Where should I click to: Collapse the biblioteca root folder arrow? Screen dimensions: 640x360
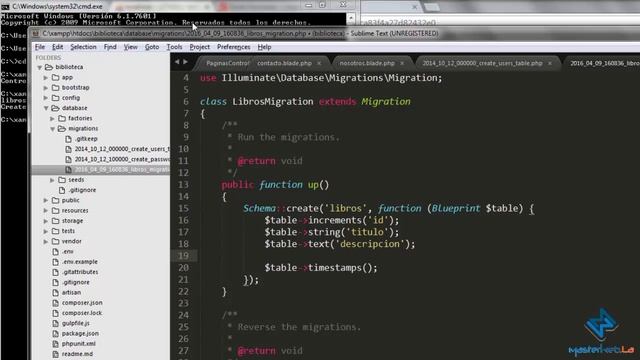click(x=40, y=67)
